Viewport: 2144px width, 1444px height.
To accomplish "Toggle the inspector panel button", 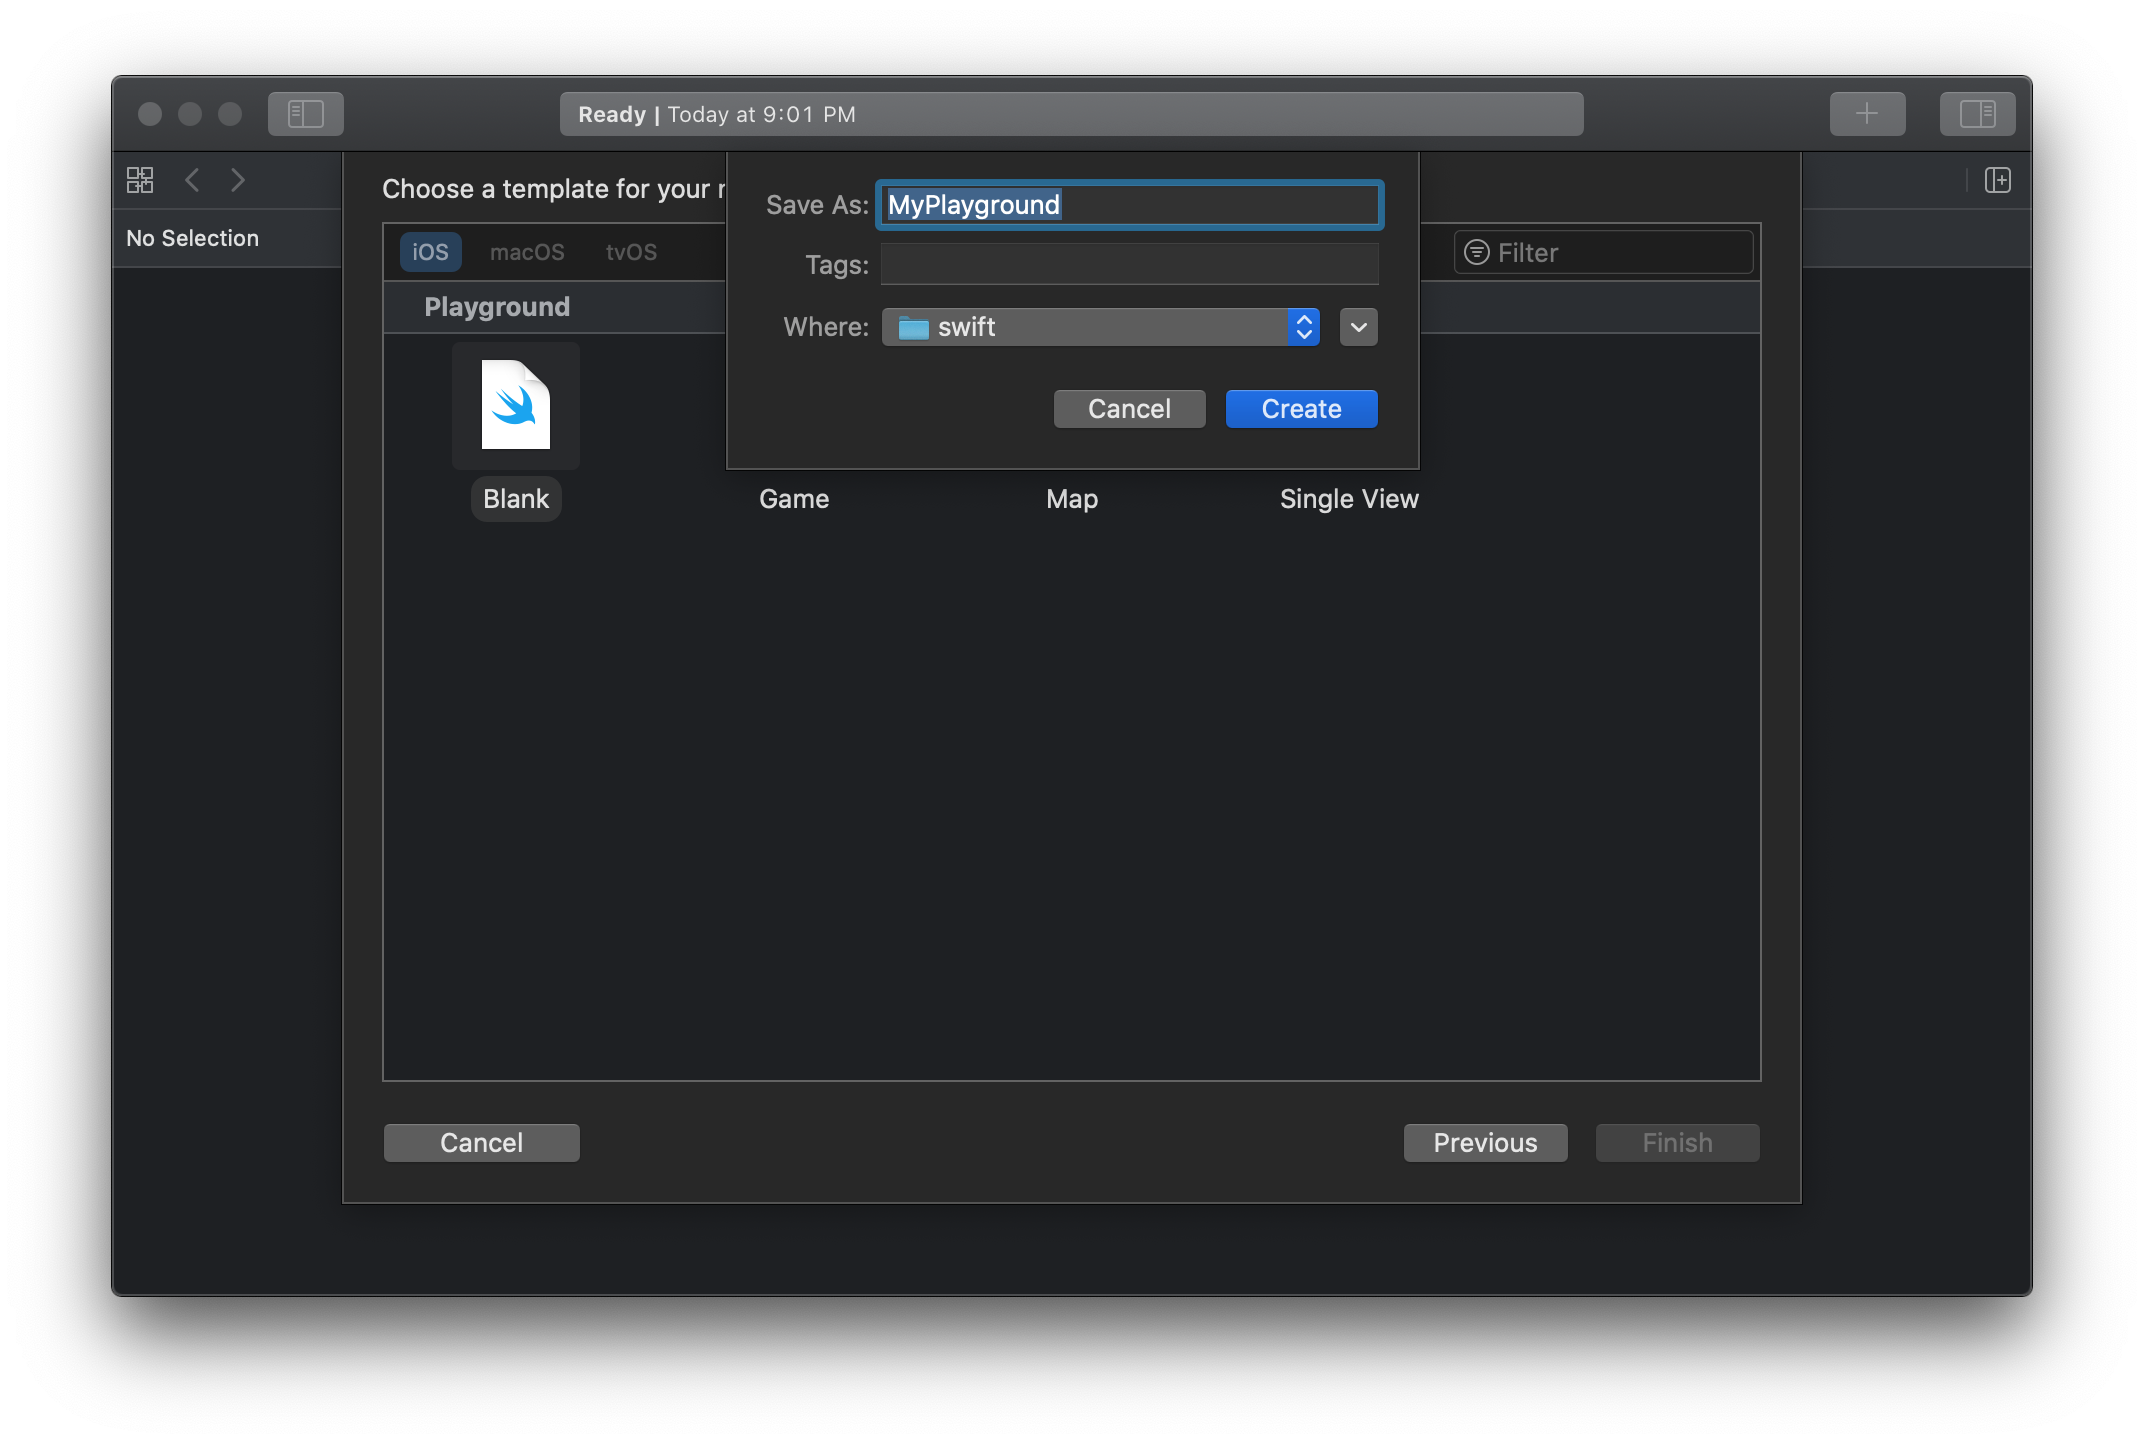I will click(1977, 114).
